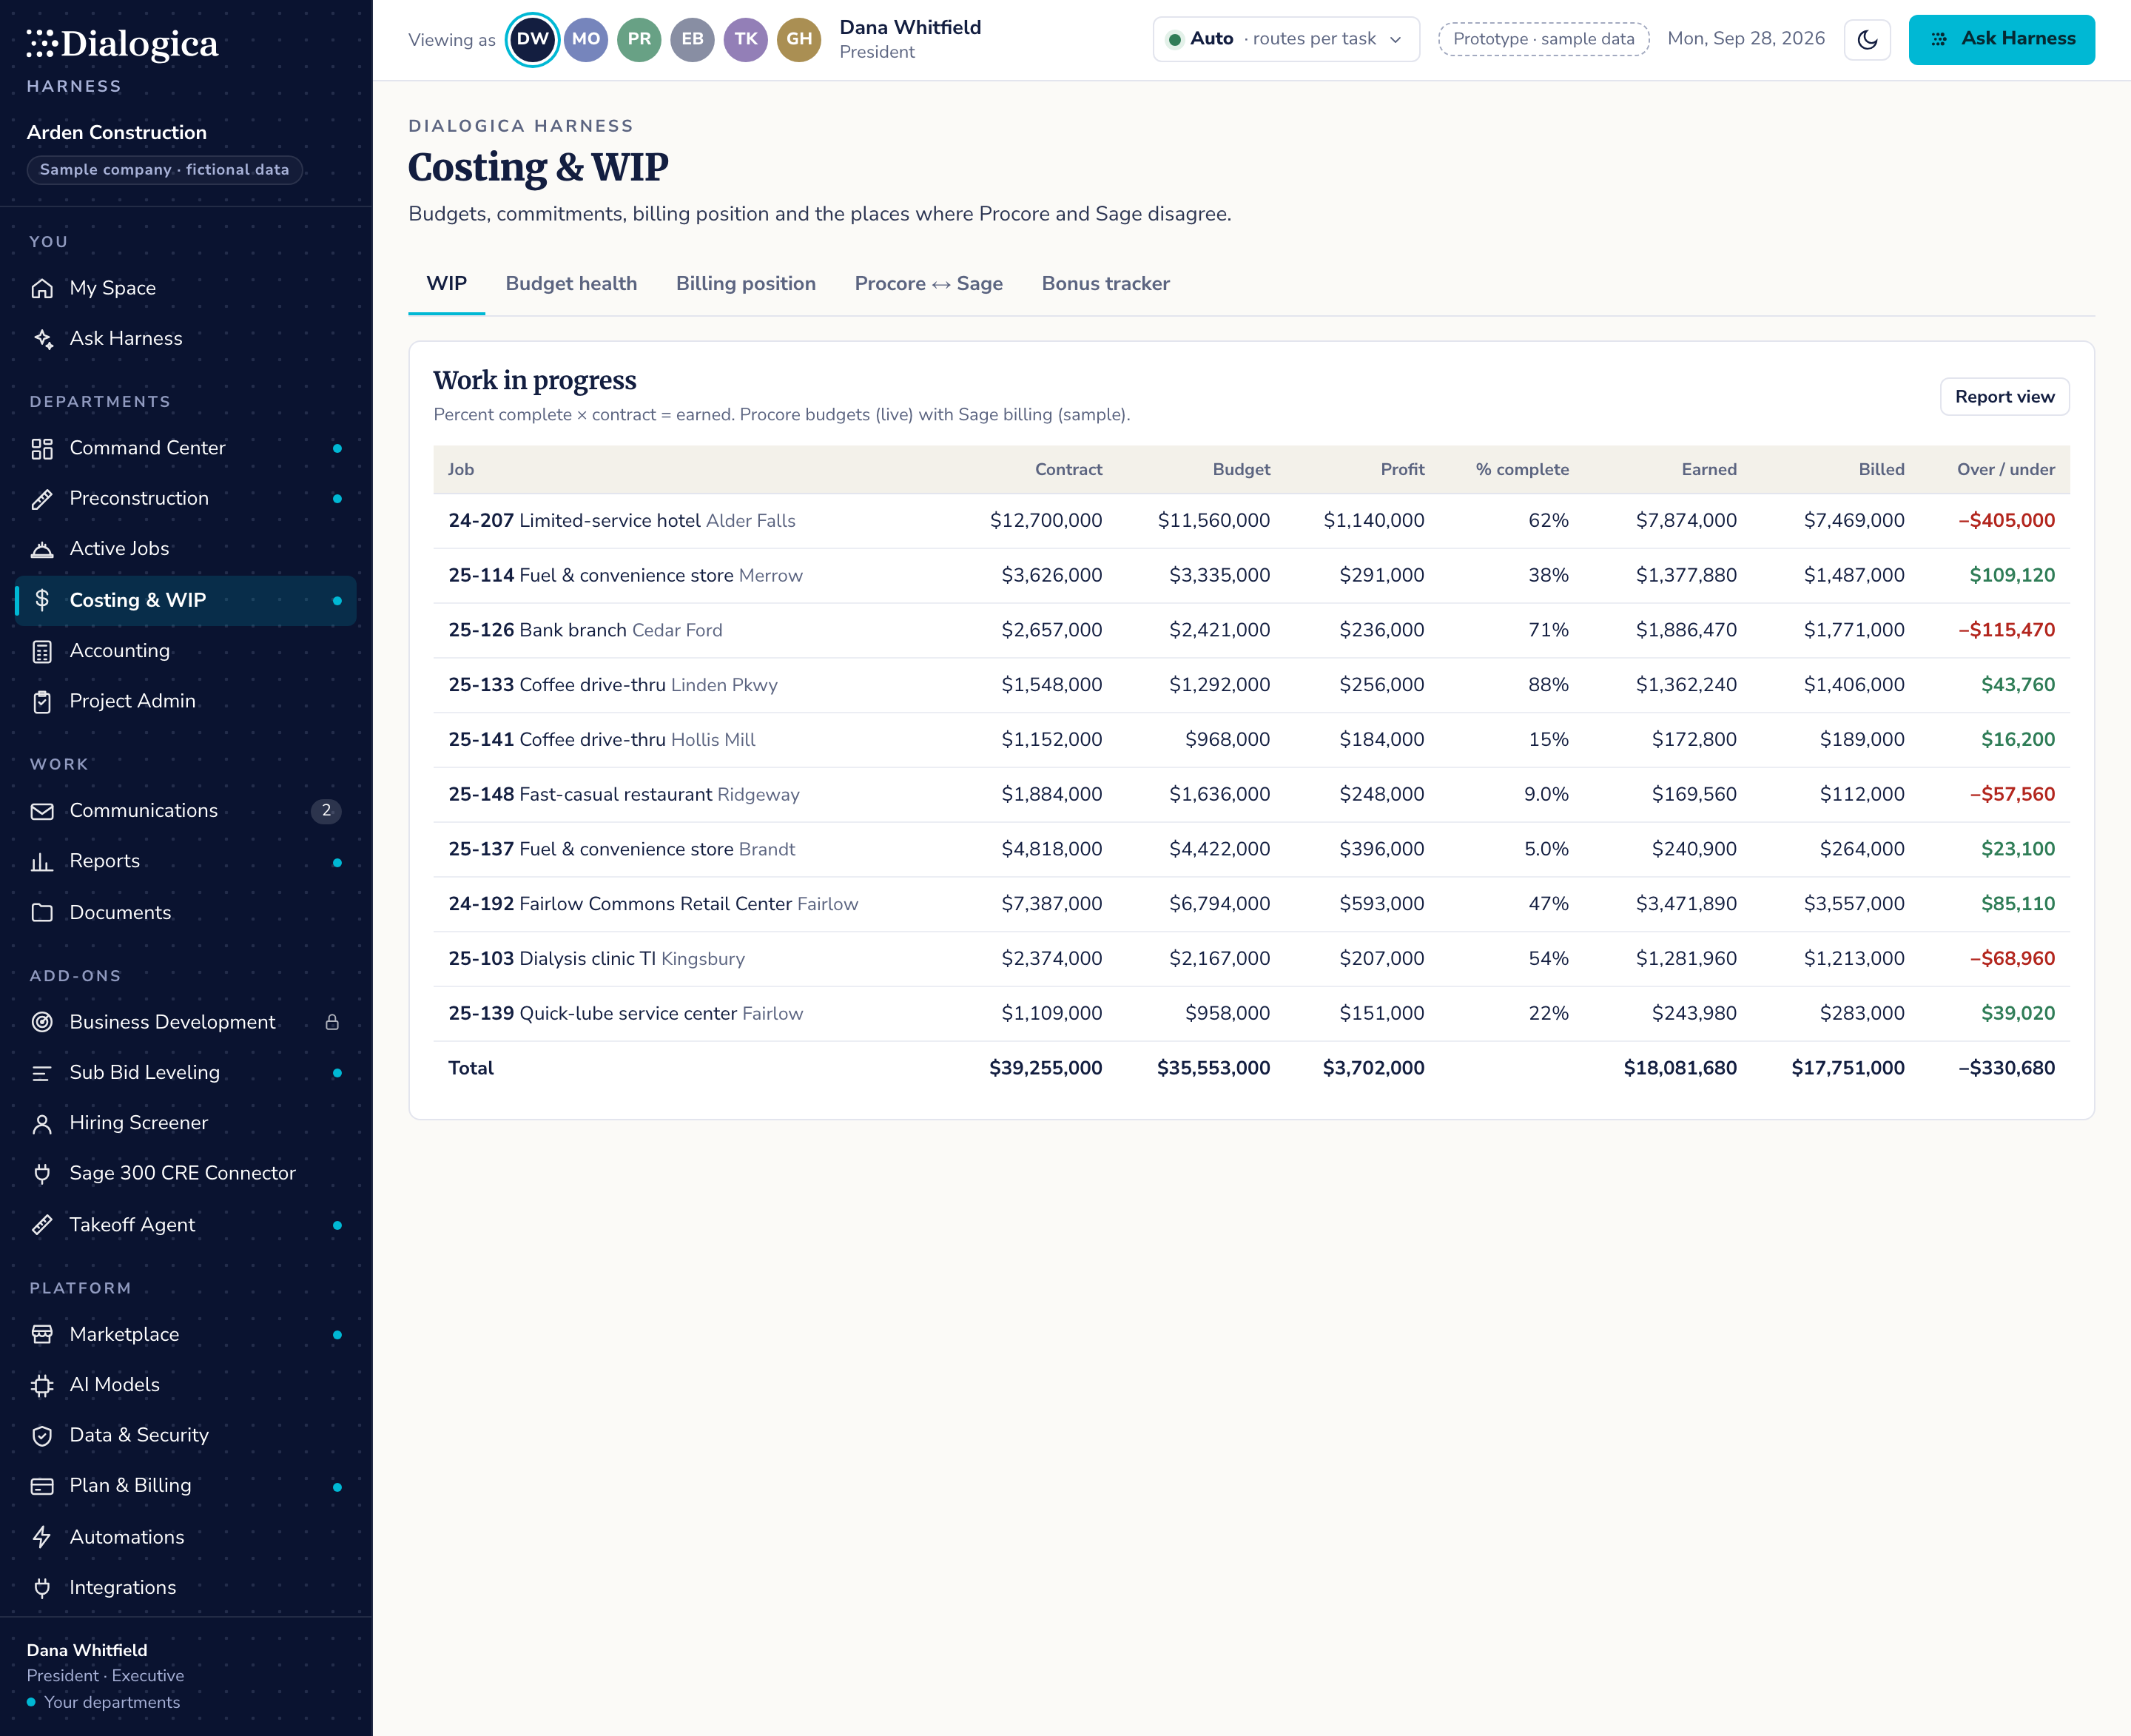The image size is (2131, 1736).
Task: Open Command Center grid icon
Action: 42,448
